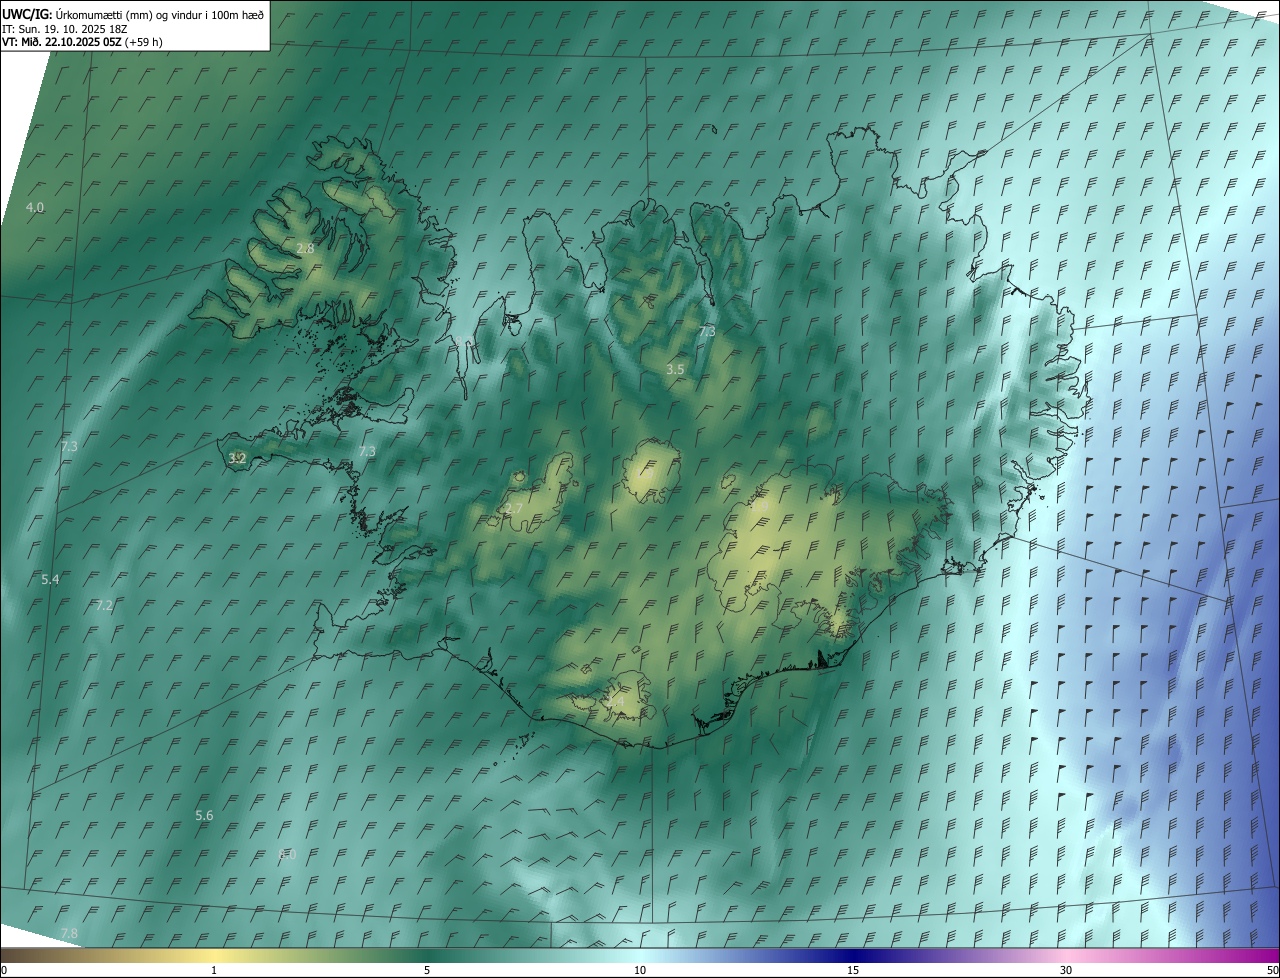Click the '2.7' value label on the map
This screenshot has width=1280, height=978.
tap(514, 508)
